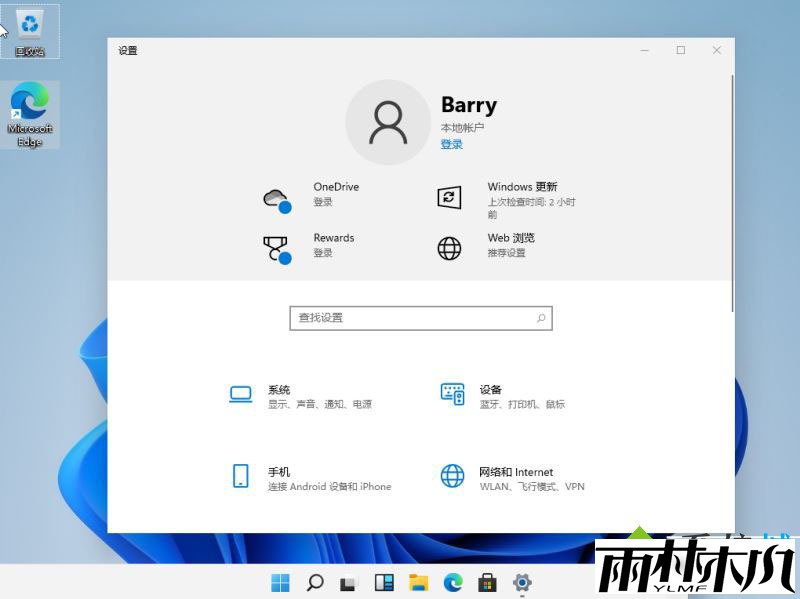Screen dimensions: 800x599
Task: Open Microsoft Store from the taskbar
Action: [487, 582]
